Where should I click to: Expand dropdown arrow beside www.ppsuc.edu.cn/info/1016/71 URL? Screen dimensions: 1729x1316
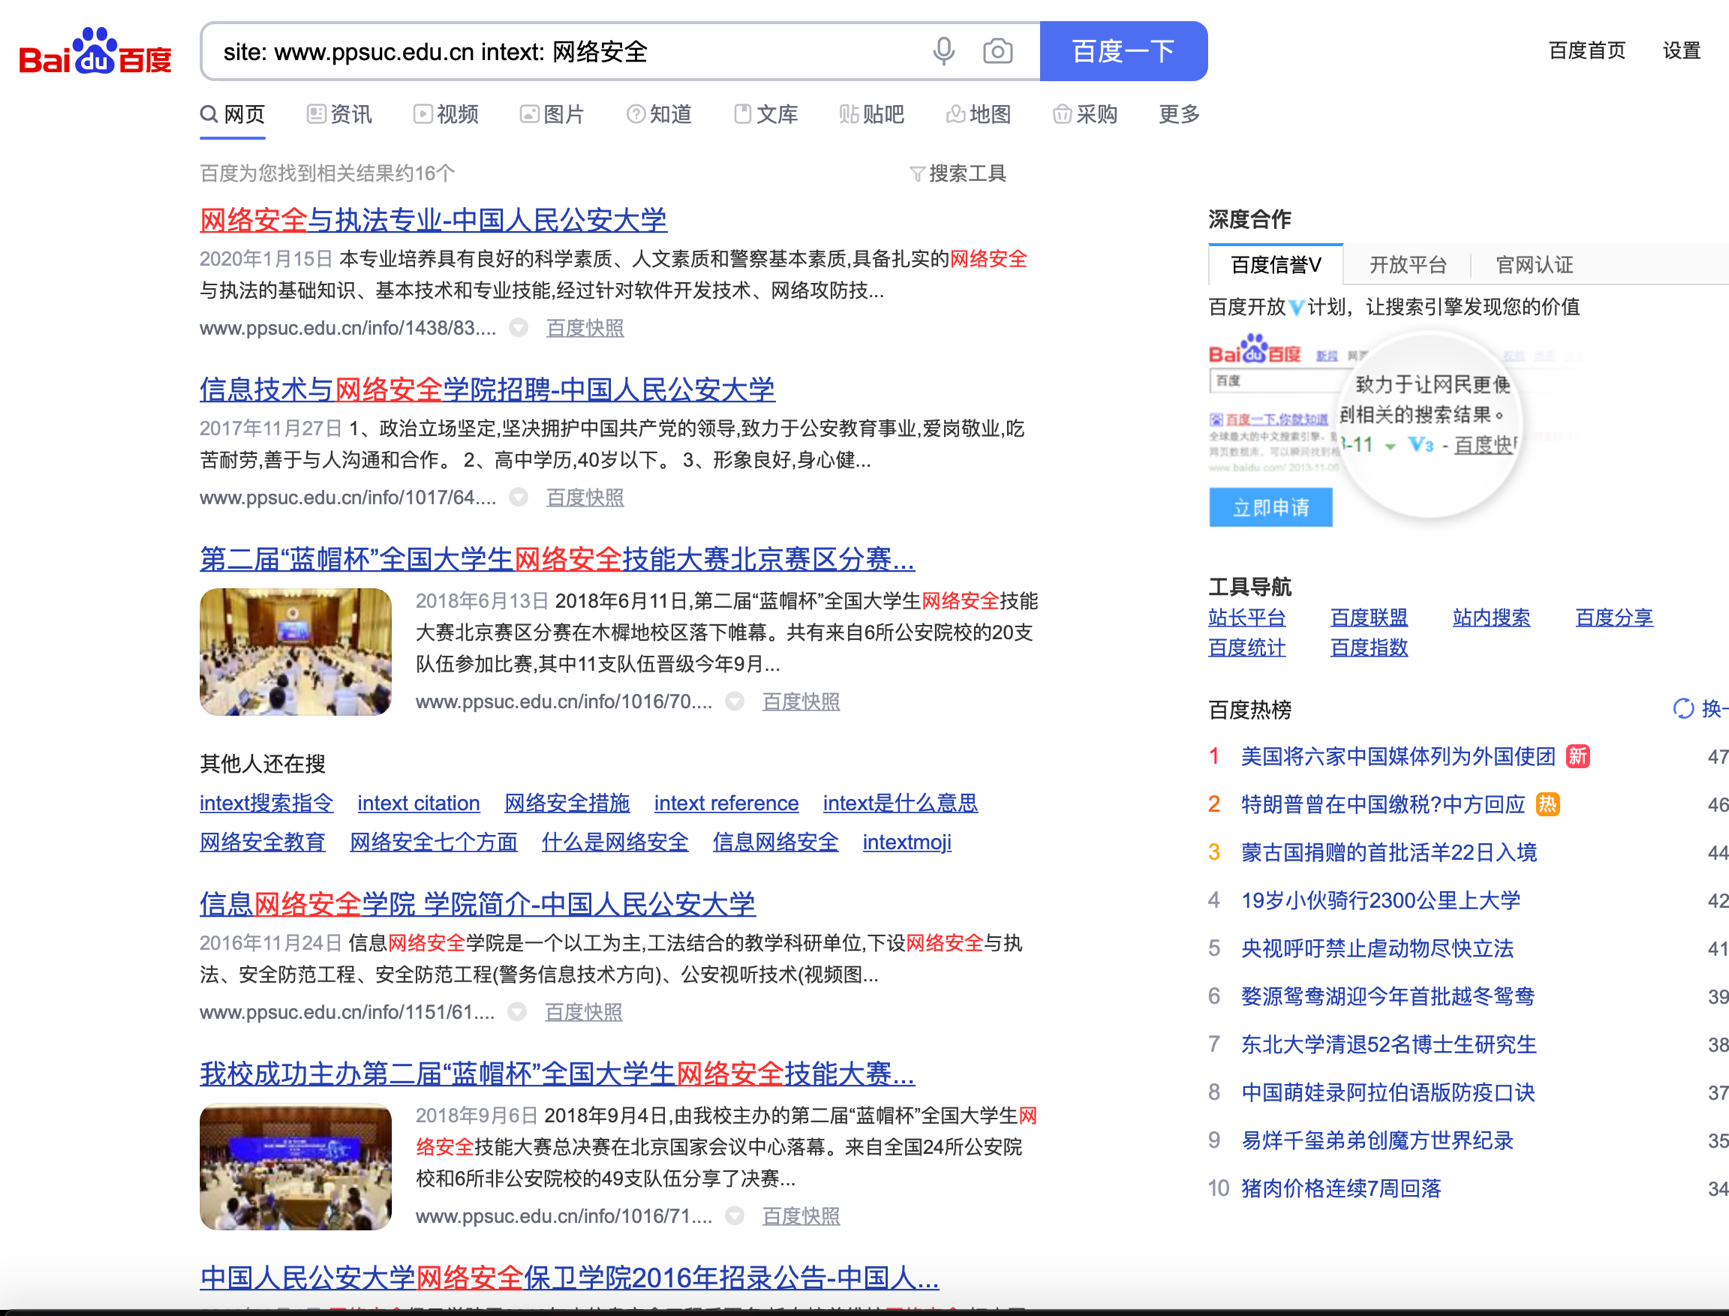[734, 1216]
